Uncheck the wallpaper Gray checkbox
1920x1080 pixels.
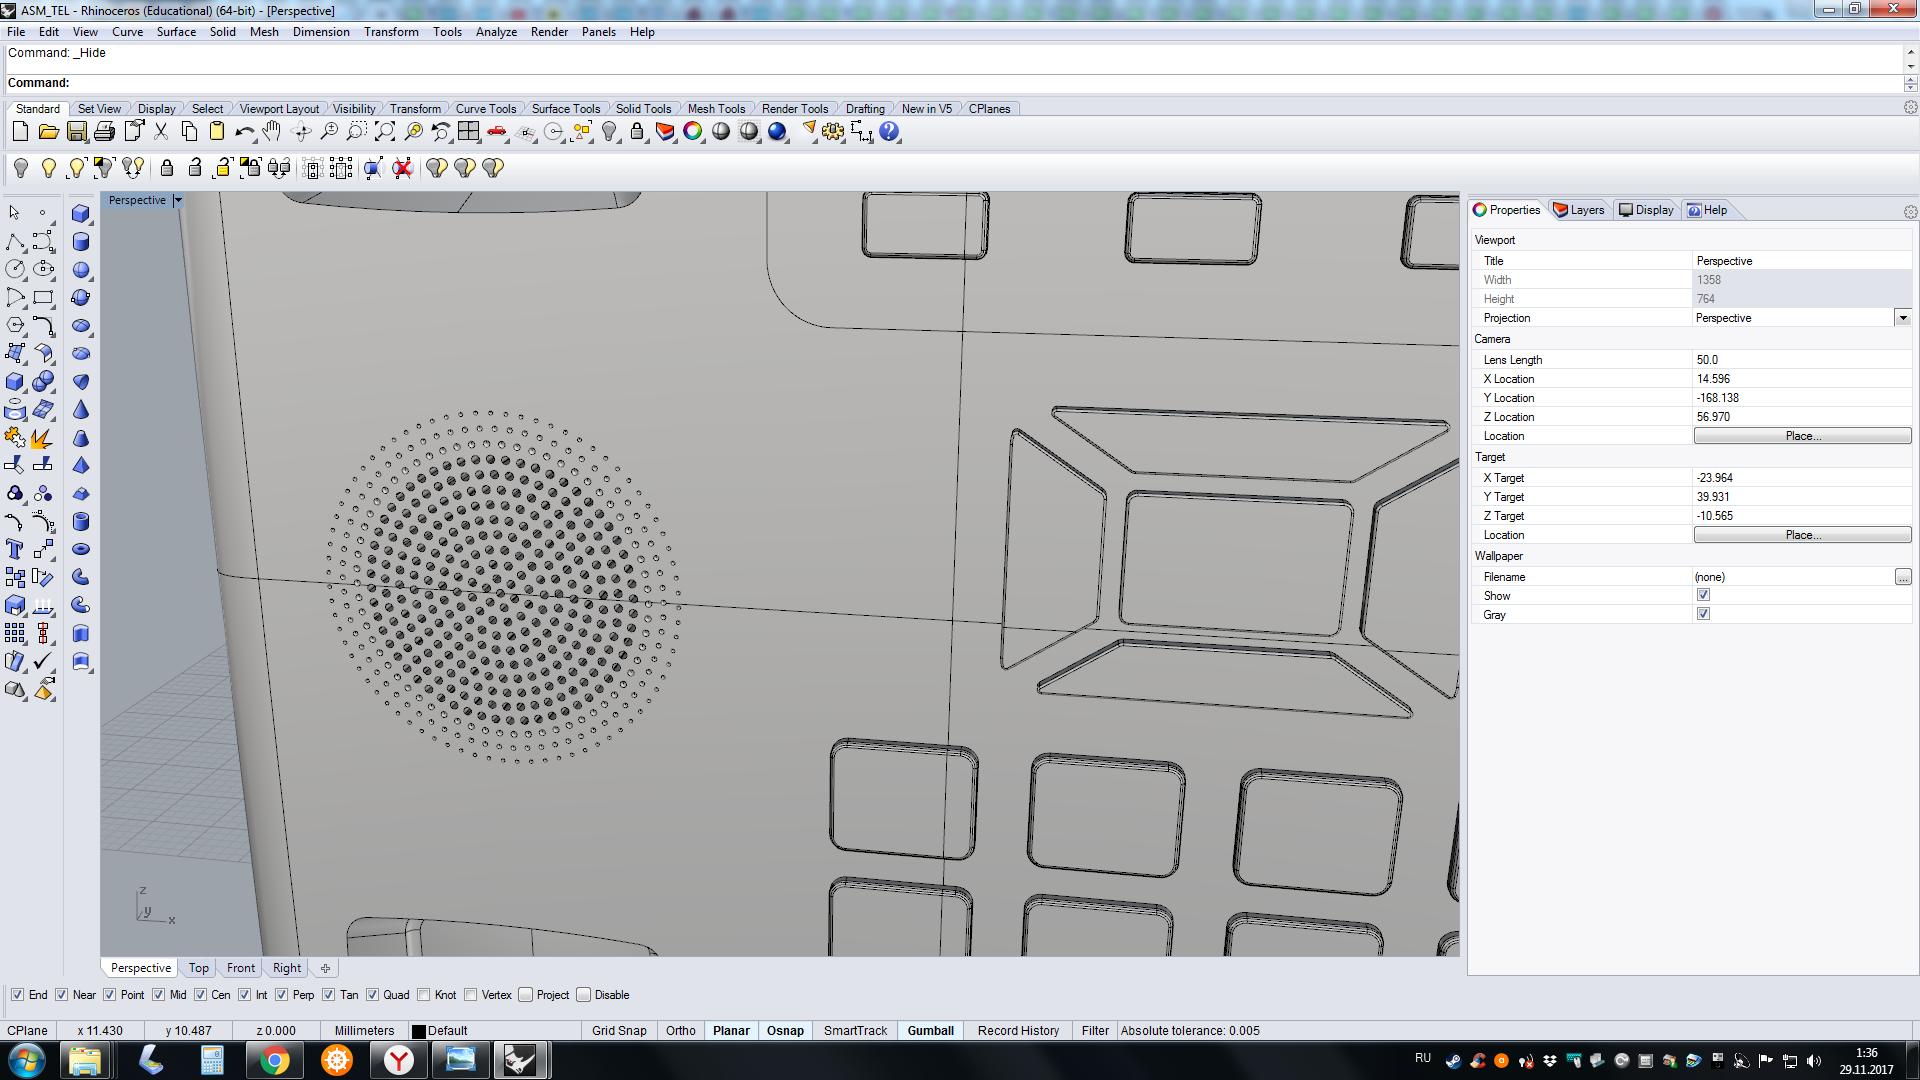point(1703,614)
